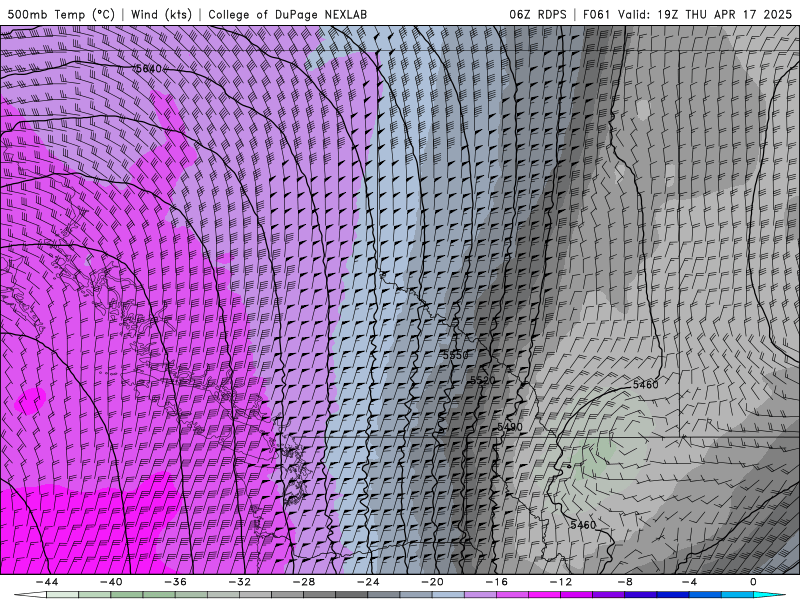Click the "500mb Temp (°C)" title text
Screen dimensions: 800x600
point(61,14)
